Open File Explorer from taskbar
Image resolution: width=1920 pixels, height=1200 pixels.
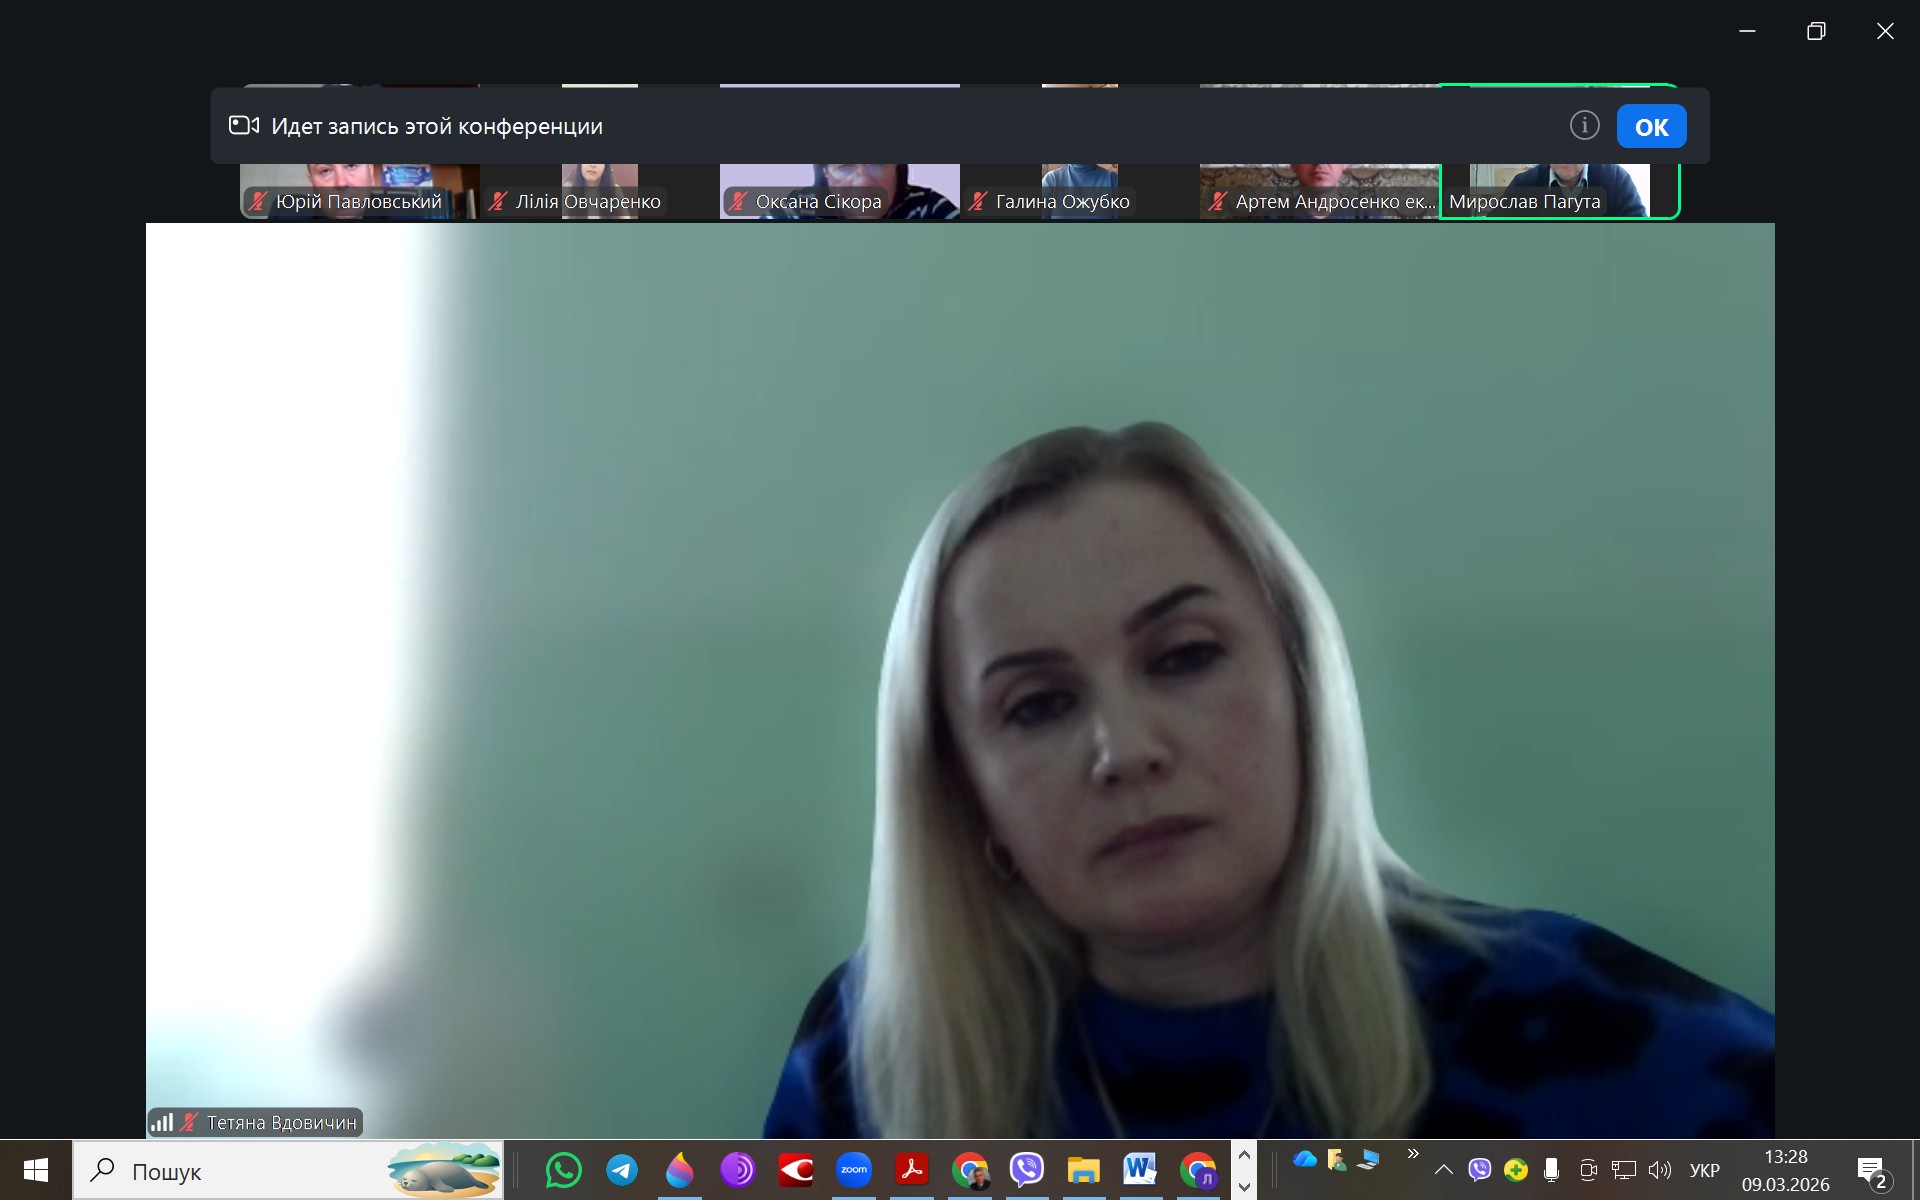pos(1083,1170)
